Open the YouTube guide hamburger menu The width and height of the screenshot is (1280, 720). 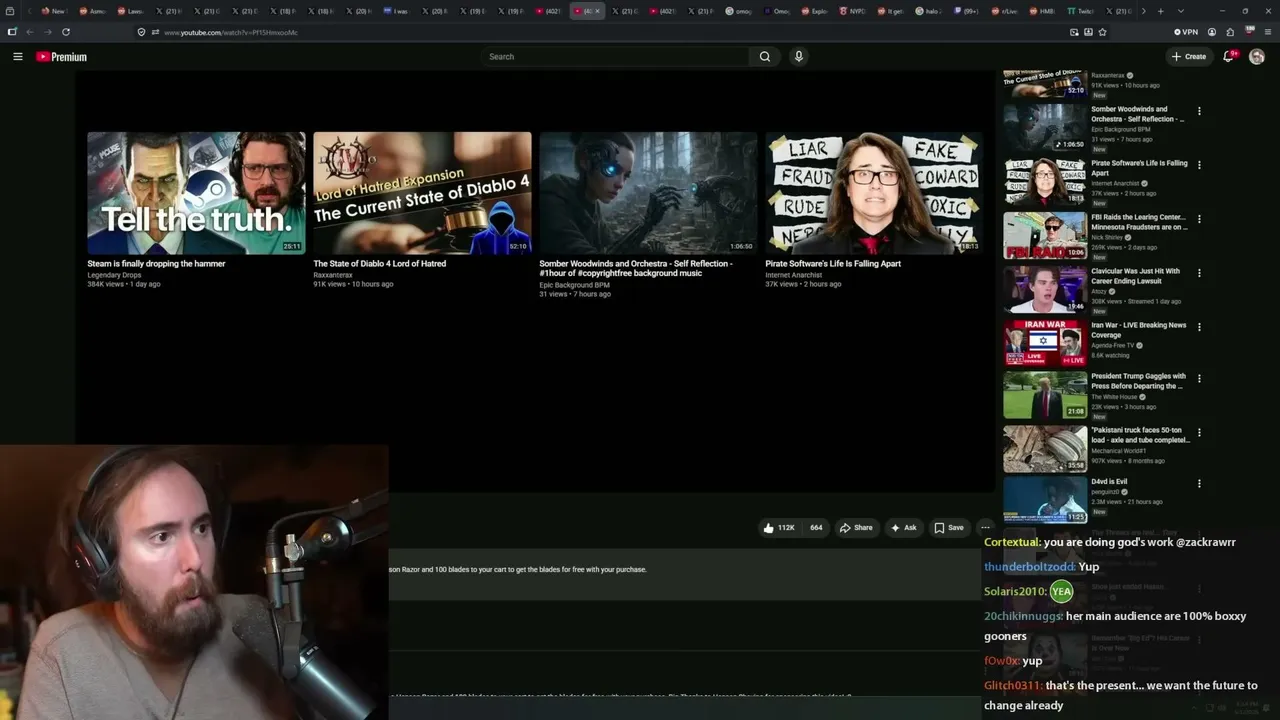click(18, 57)
